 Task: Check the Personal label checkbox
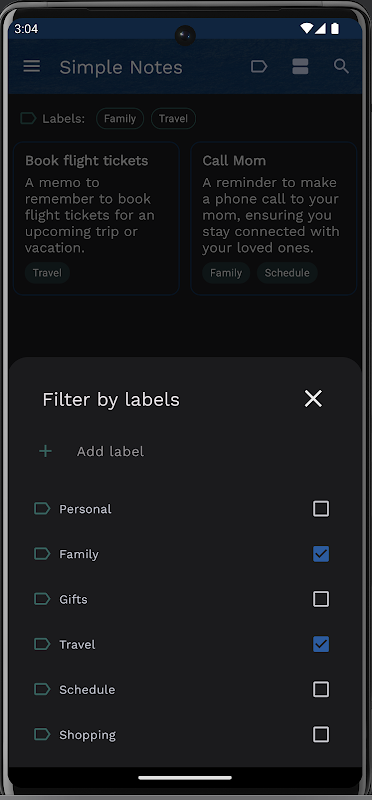coord(321,509)
